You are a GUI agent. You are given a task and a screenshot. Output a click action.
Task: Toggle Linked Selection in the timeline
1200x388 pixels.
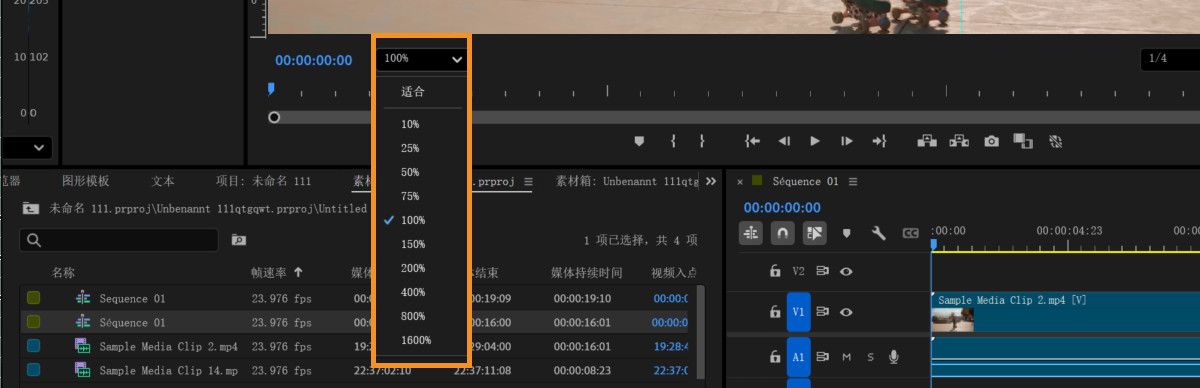click(x=815, y=233)
